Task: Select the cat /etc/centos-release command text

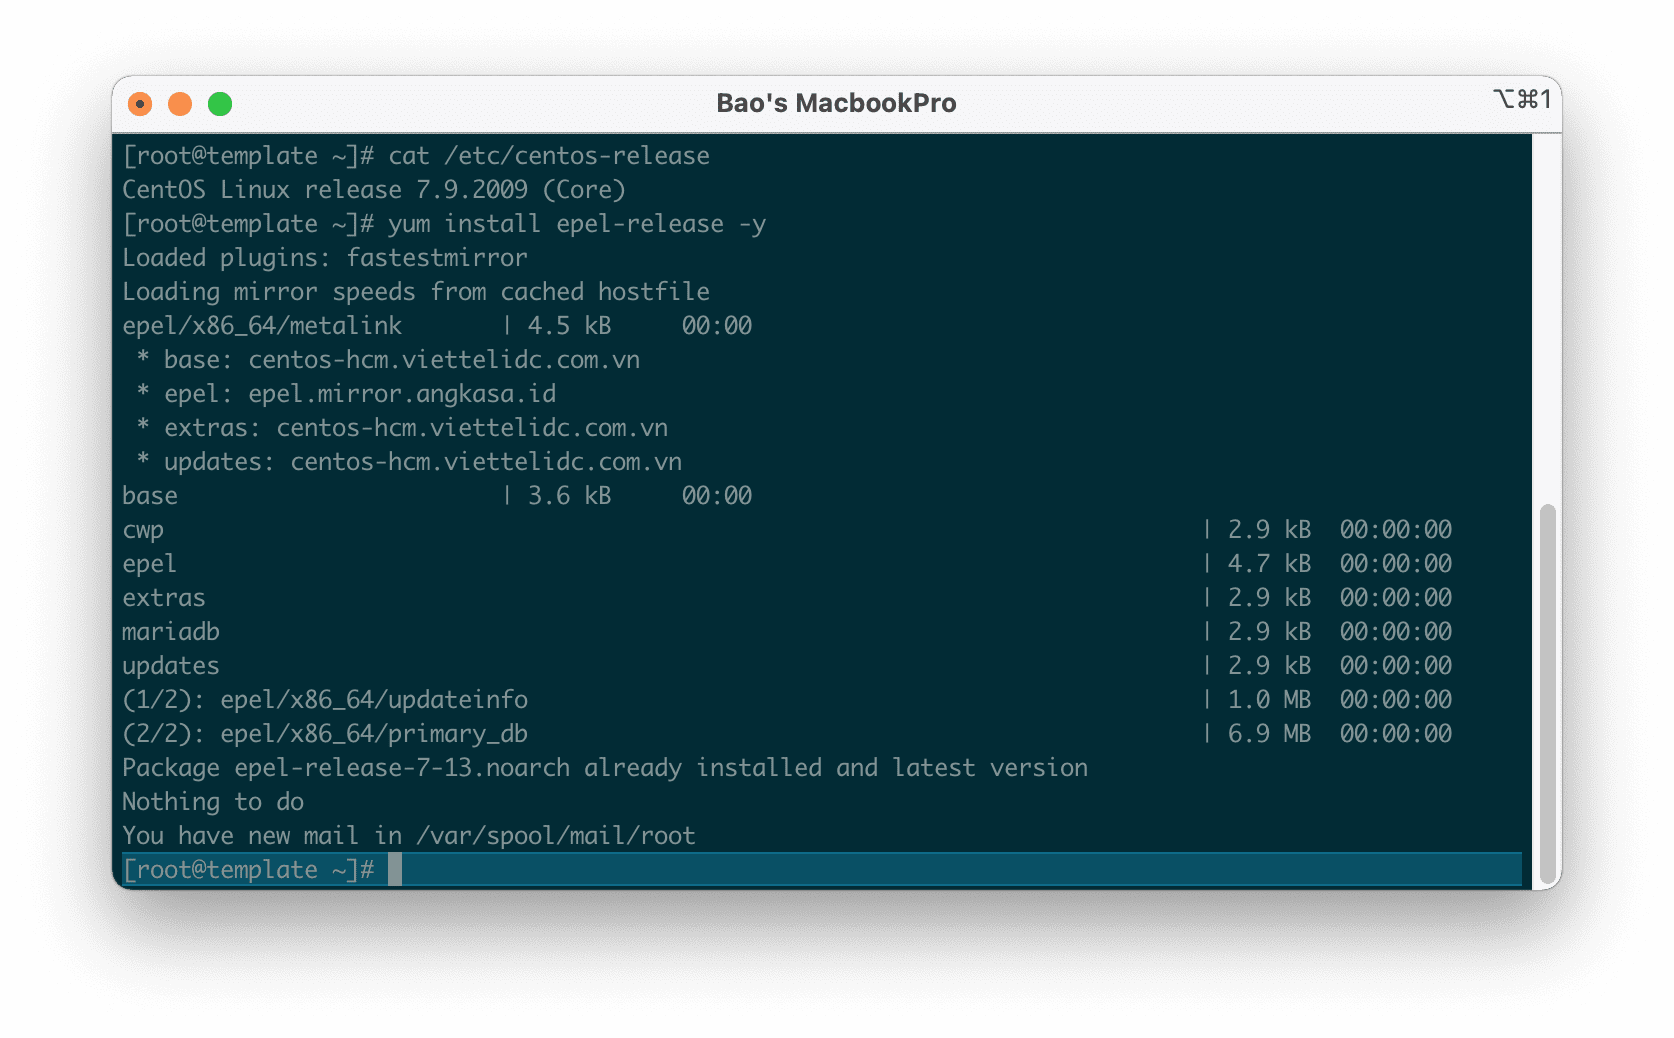Action: click(x=550, y=155)
